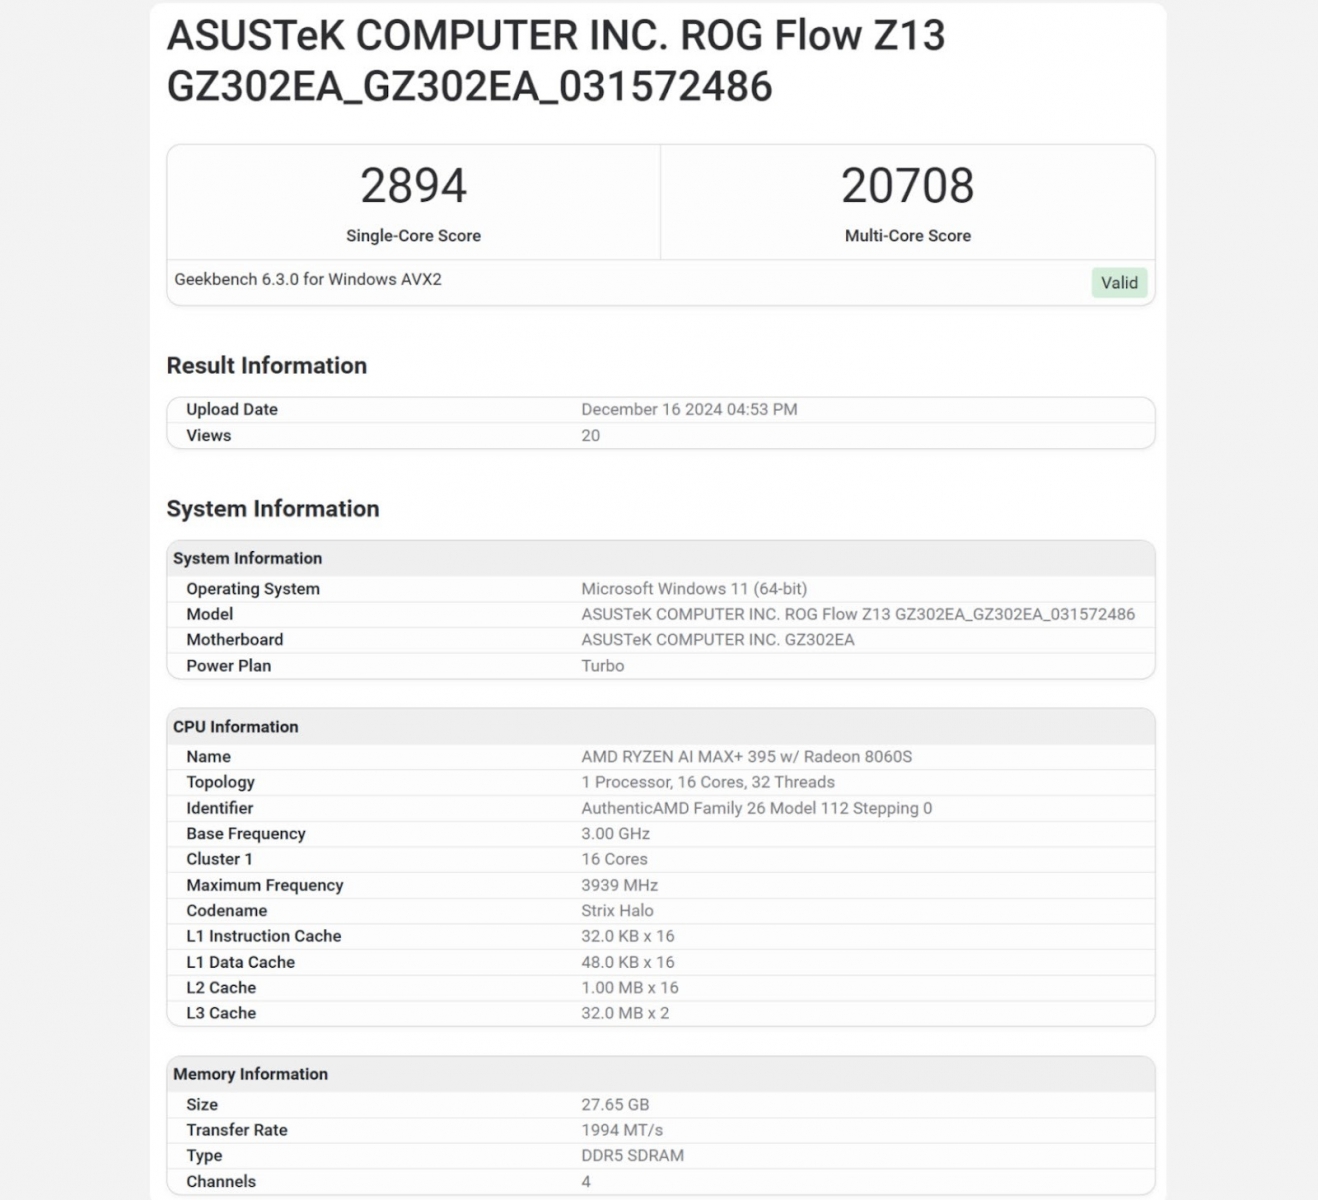The height and width of the screenshot is (1200, 1318).
Task: Click the 'Upload Date' row label
Action: (x=232, y=409)
